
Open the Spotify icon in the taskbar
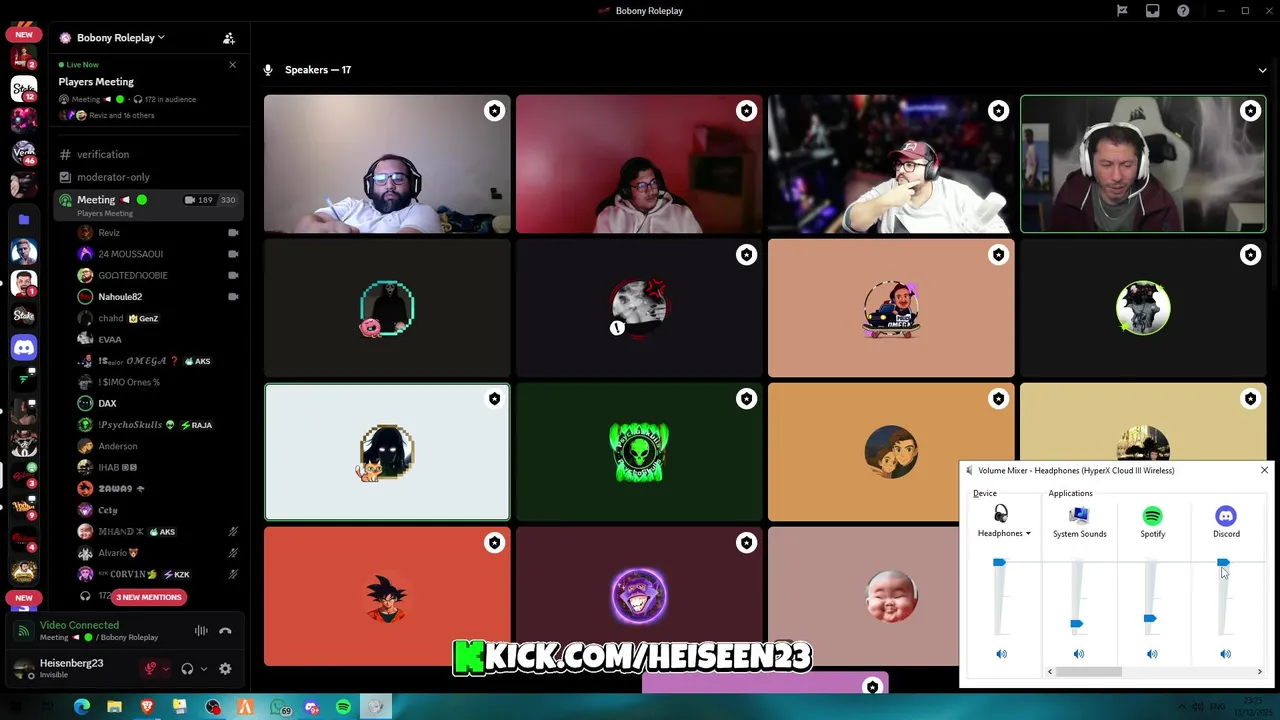[x=343, y=707]
